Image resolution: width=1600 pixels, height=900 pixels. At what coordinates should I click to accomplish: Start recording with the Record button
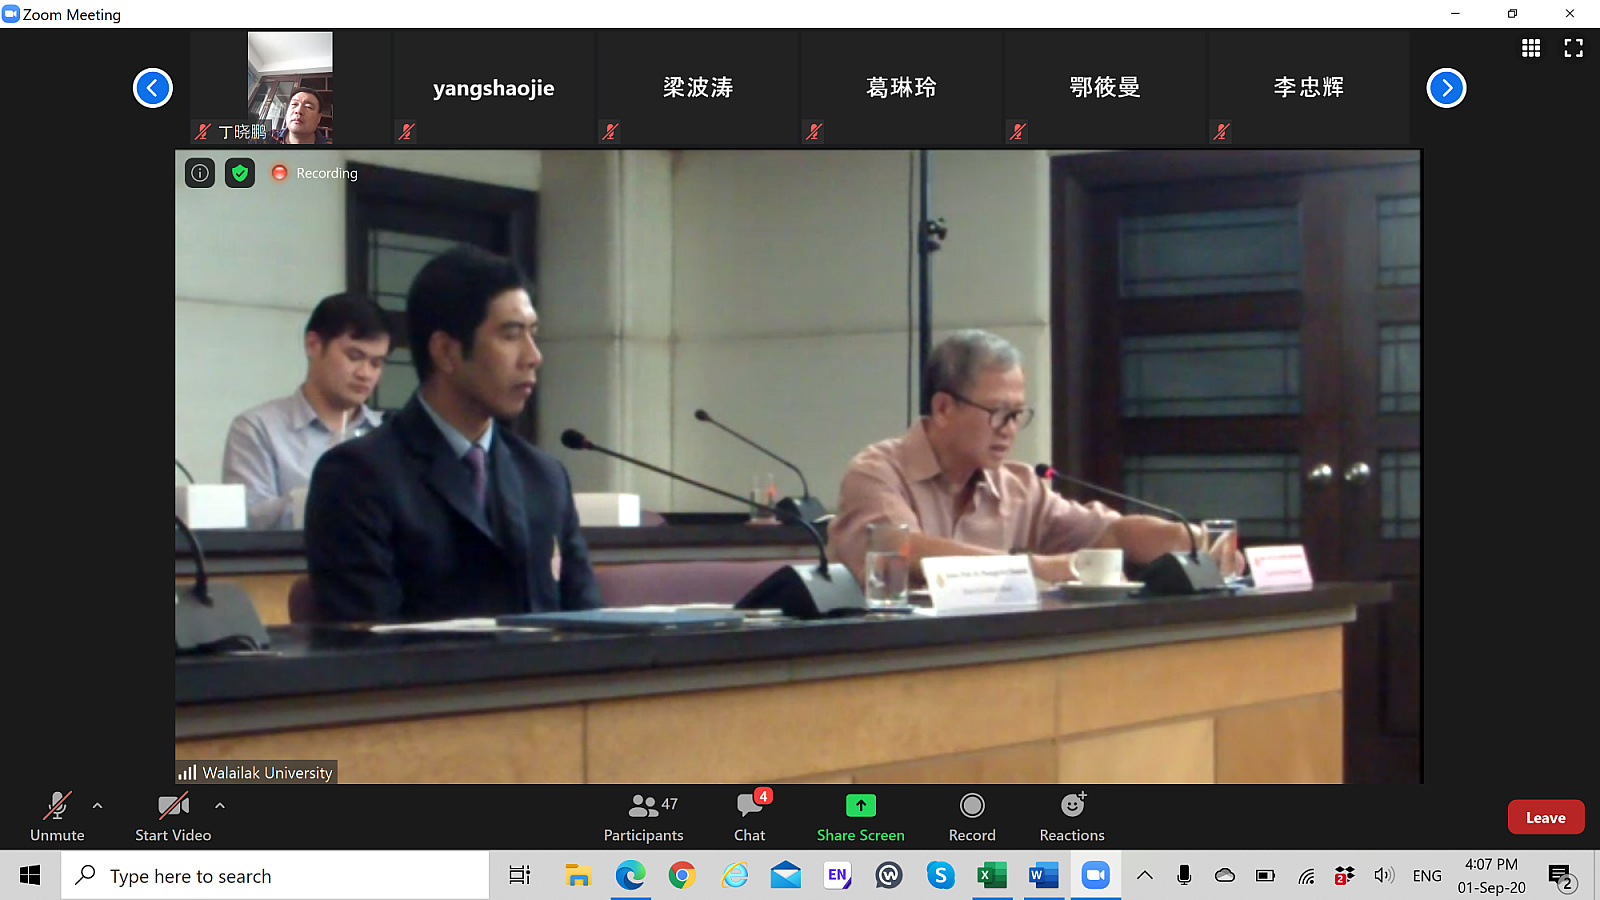(x=971, y=817)
